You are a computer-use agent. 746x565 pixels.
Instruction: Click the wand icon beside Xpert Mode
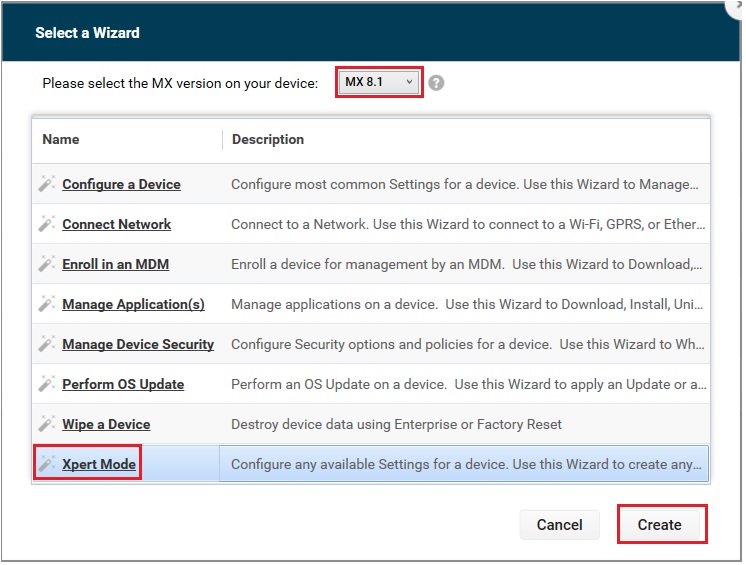[x=47, y=463]
